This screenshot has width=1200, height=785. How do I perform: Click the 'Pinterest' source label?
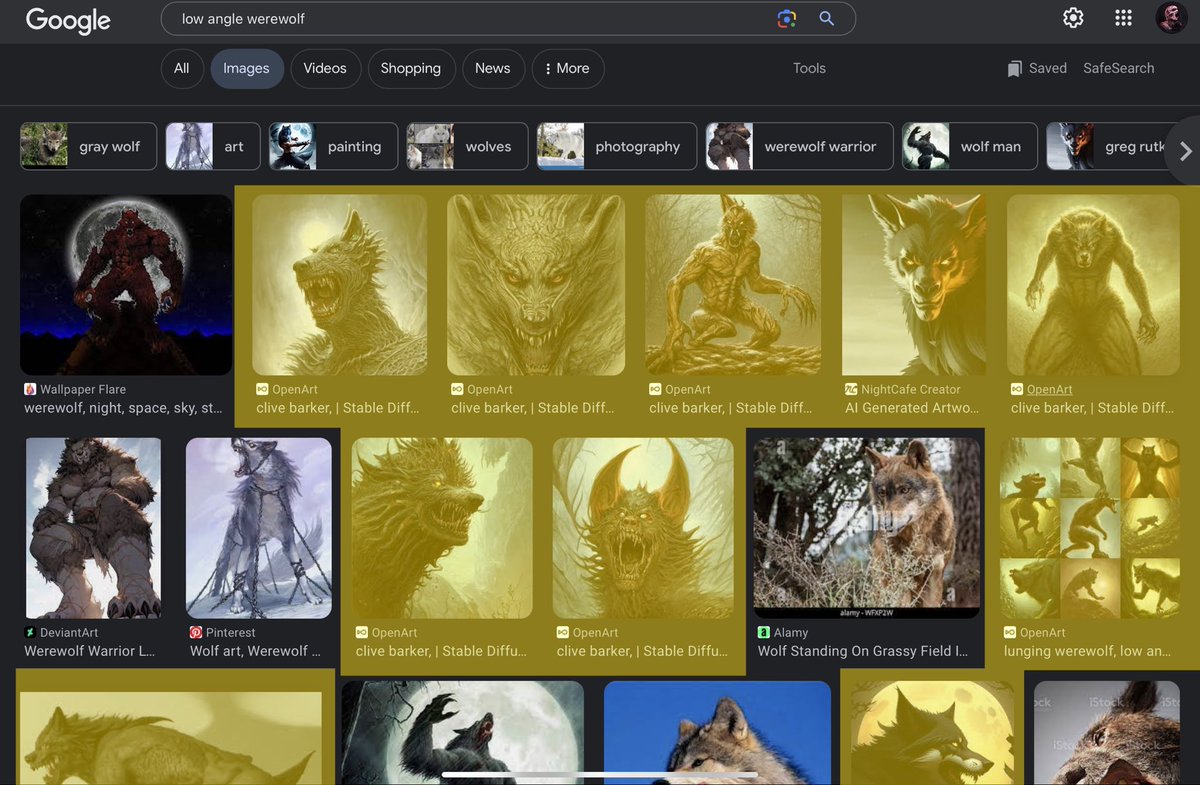pyautogui.click(x=230, y=633)
